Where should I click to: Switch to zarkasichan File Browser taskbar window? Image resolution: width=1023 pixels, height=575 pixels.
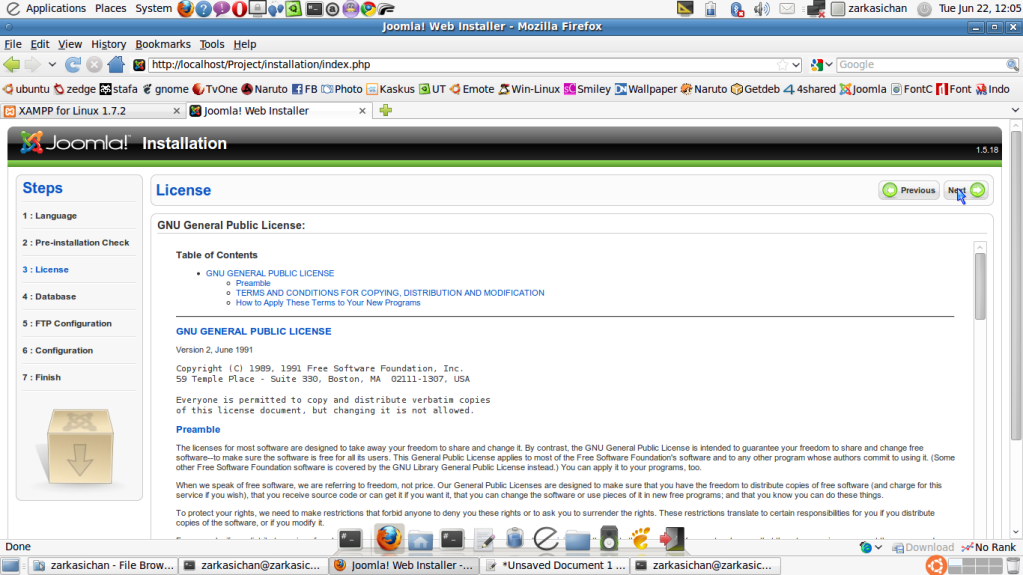(104, 566)
